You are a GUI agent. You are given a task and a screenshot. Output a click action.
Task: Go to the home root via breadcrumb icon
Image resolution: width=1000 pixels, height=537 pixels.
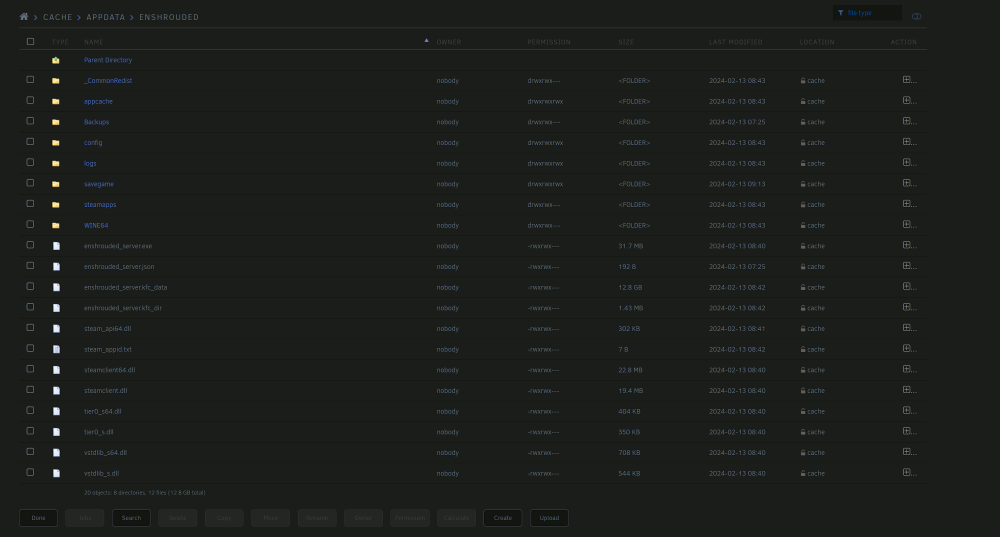point(24,17)
